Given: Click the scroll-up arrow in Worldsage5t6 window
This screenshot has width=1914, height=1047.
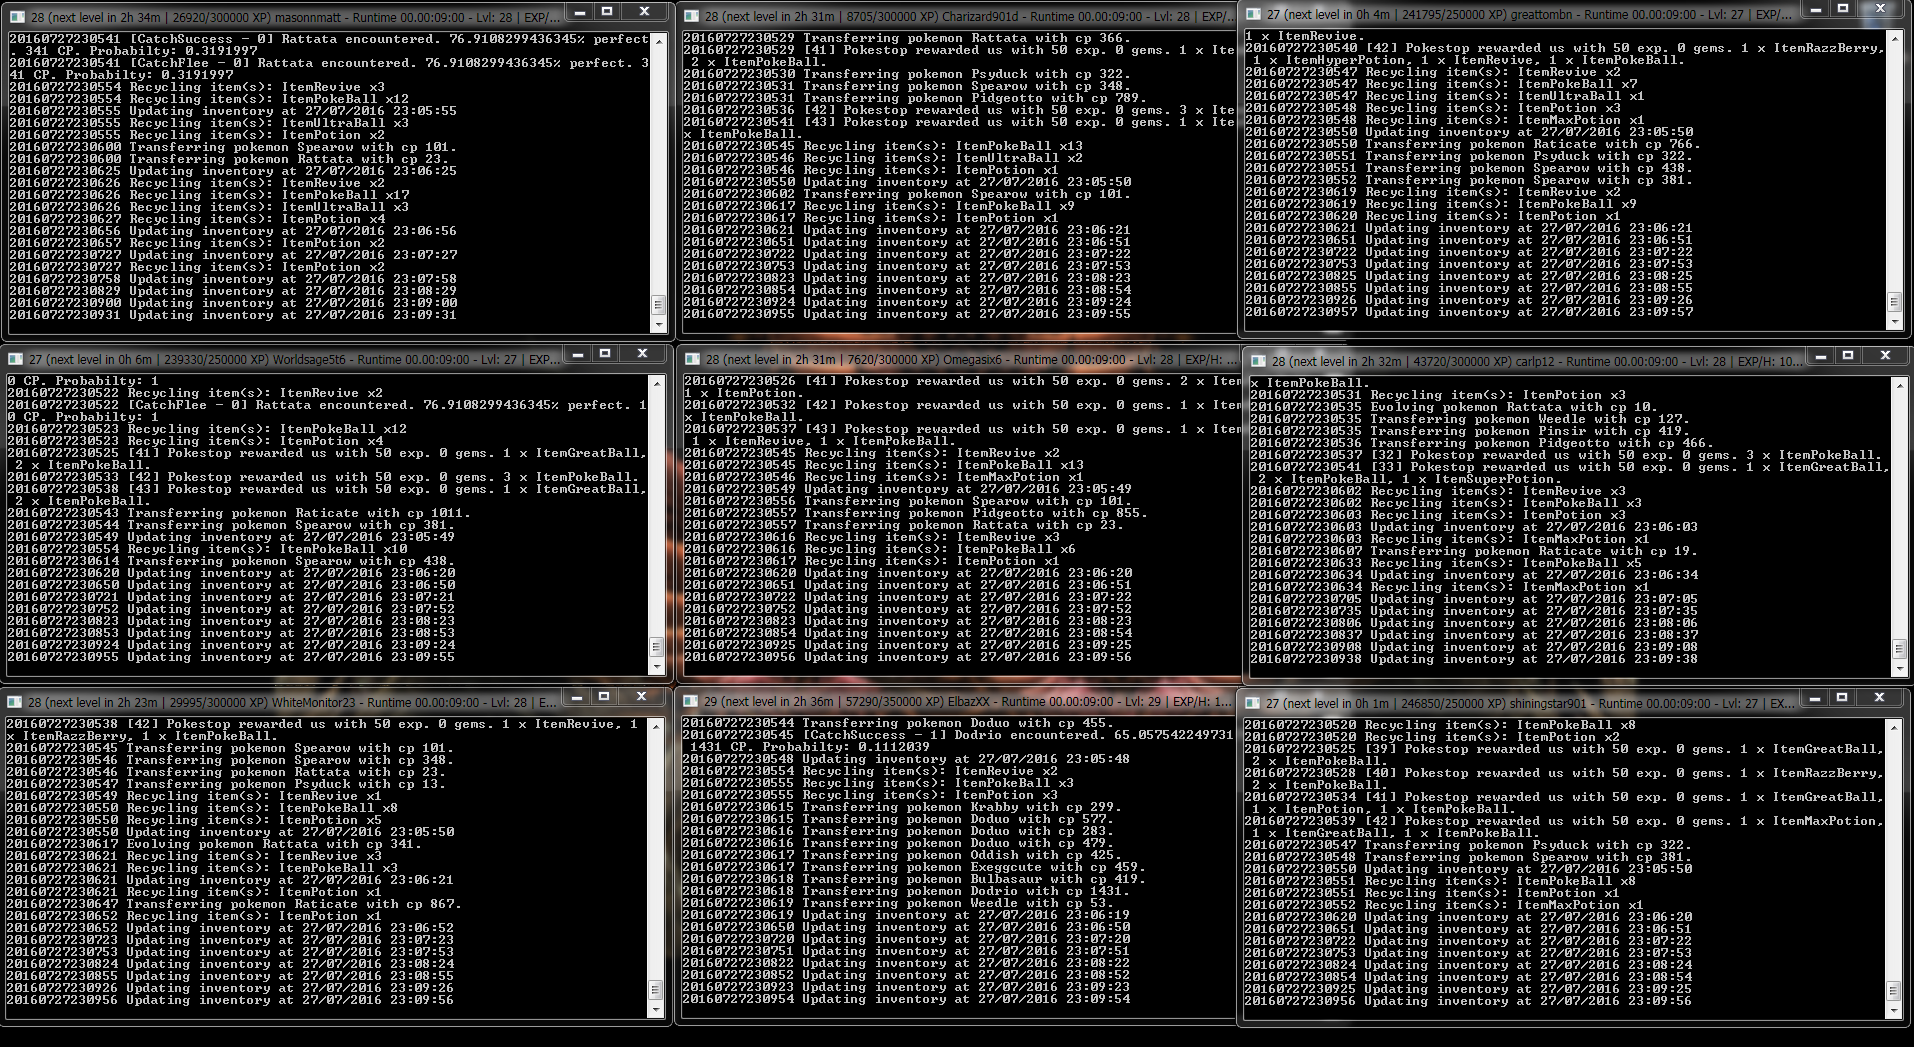Looking at the screenshot, I should 657,383.
